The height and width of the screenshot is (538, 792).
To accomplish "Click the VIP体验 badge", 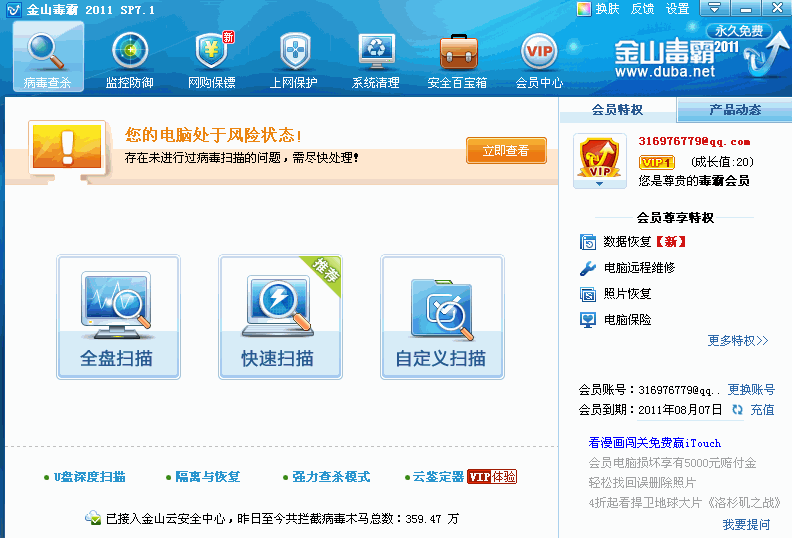I will coord(492,477).
